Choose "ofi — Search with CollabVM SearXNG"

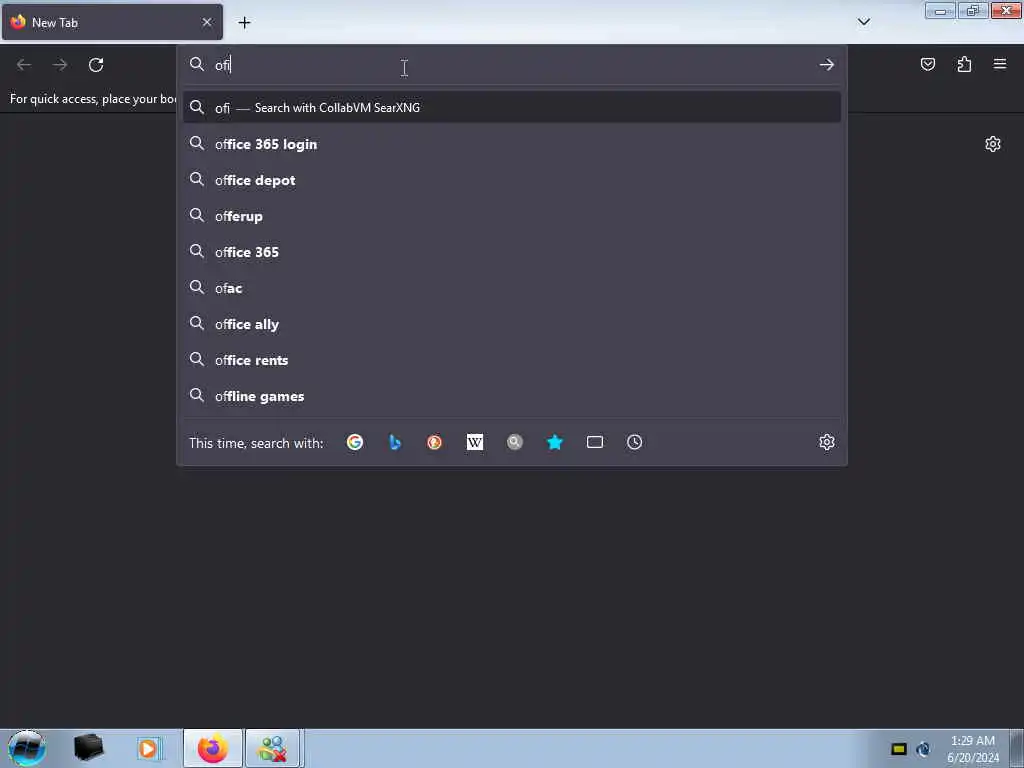(512, 108)
